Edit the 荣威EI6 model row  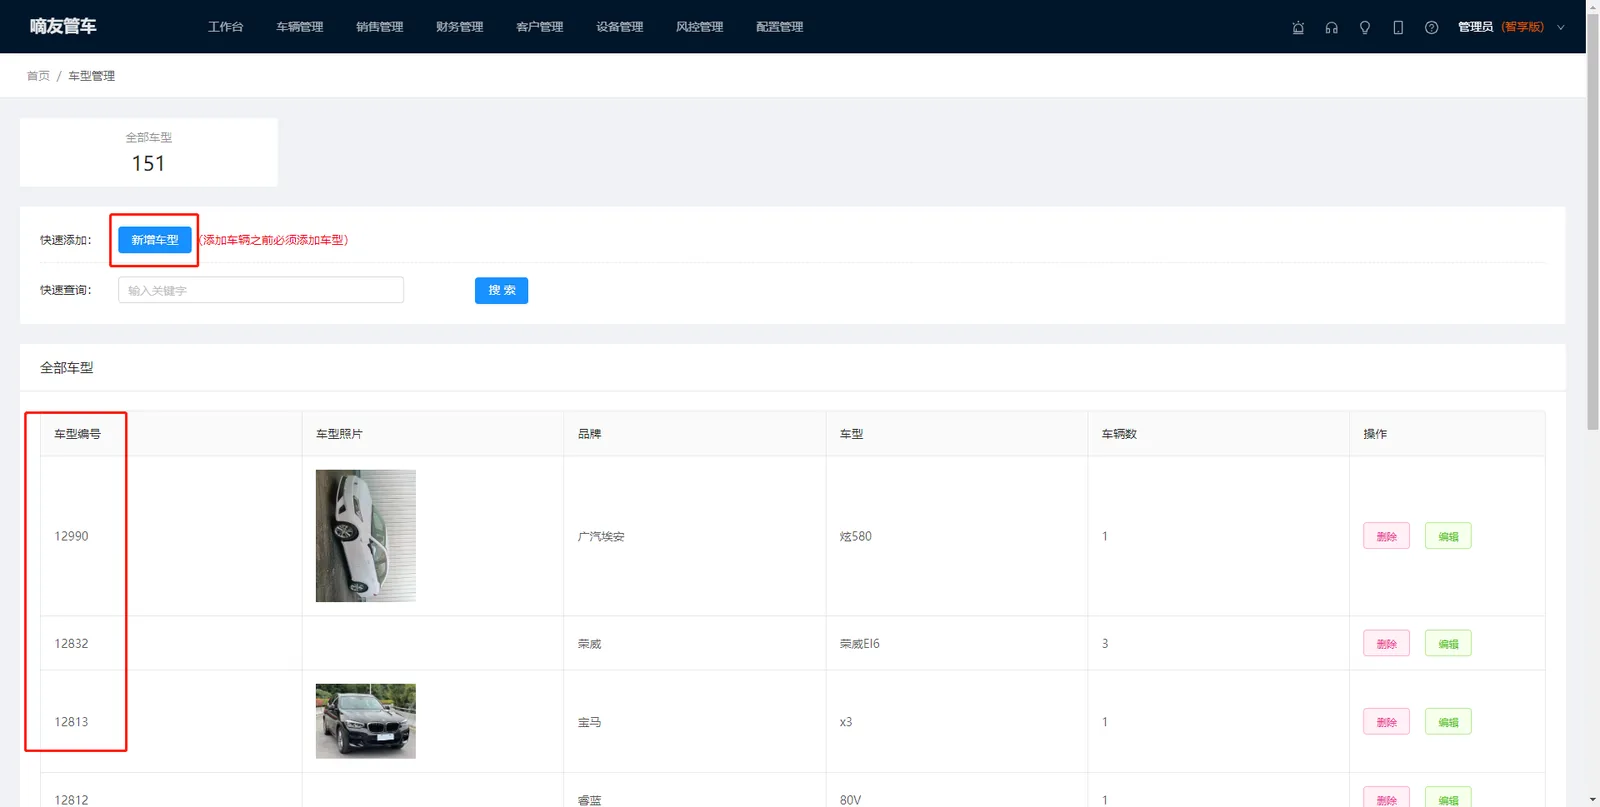coord(1448,643)
